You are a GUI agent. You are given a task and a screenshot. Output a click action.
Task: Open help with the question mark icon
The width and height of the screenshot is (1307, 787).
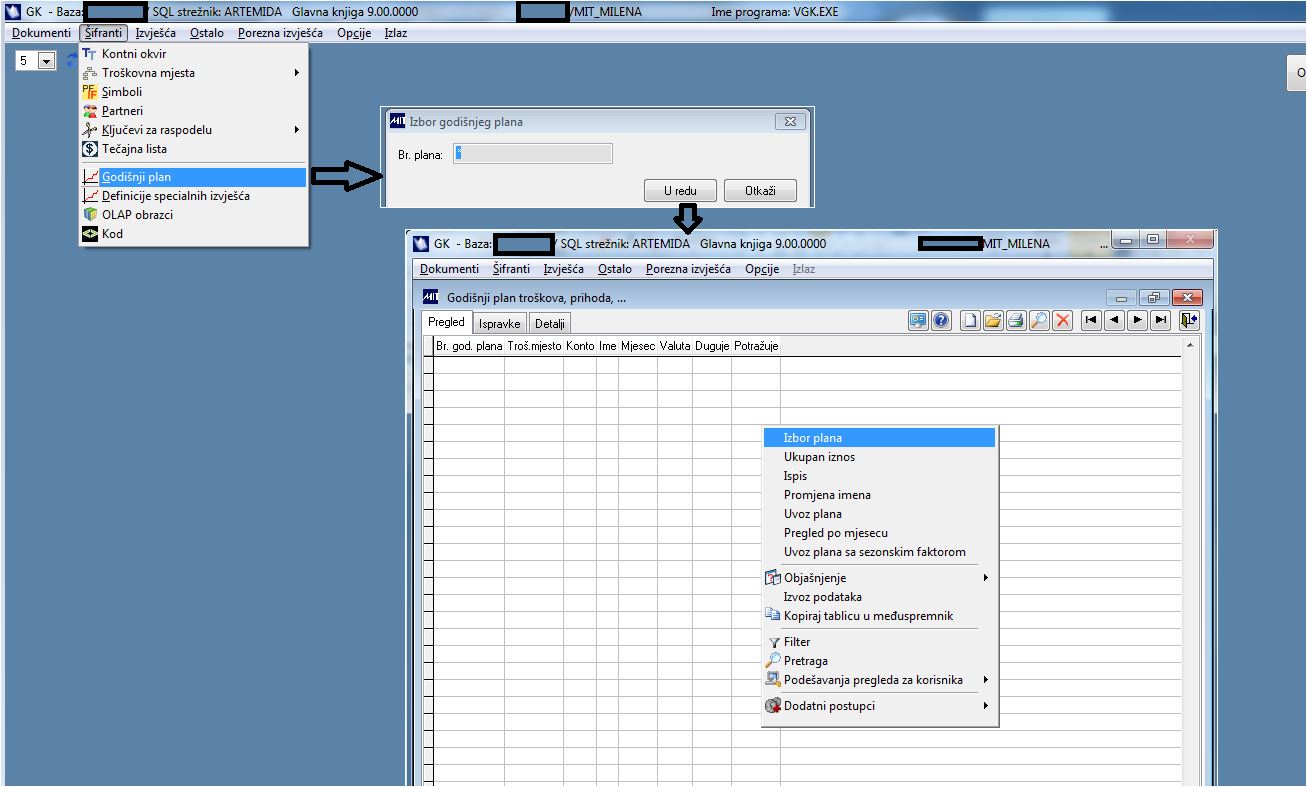pos(941,320)
